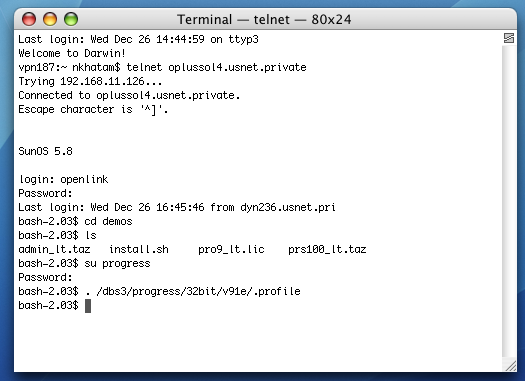Click the 'su progress' command text
Image resolution: width=525 pixels, height=381 pixels.
click(117, 264)
